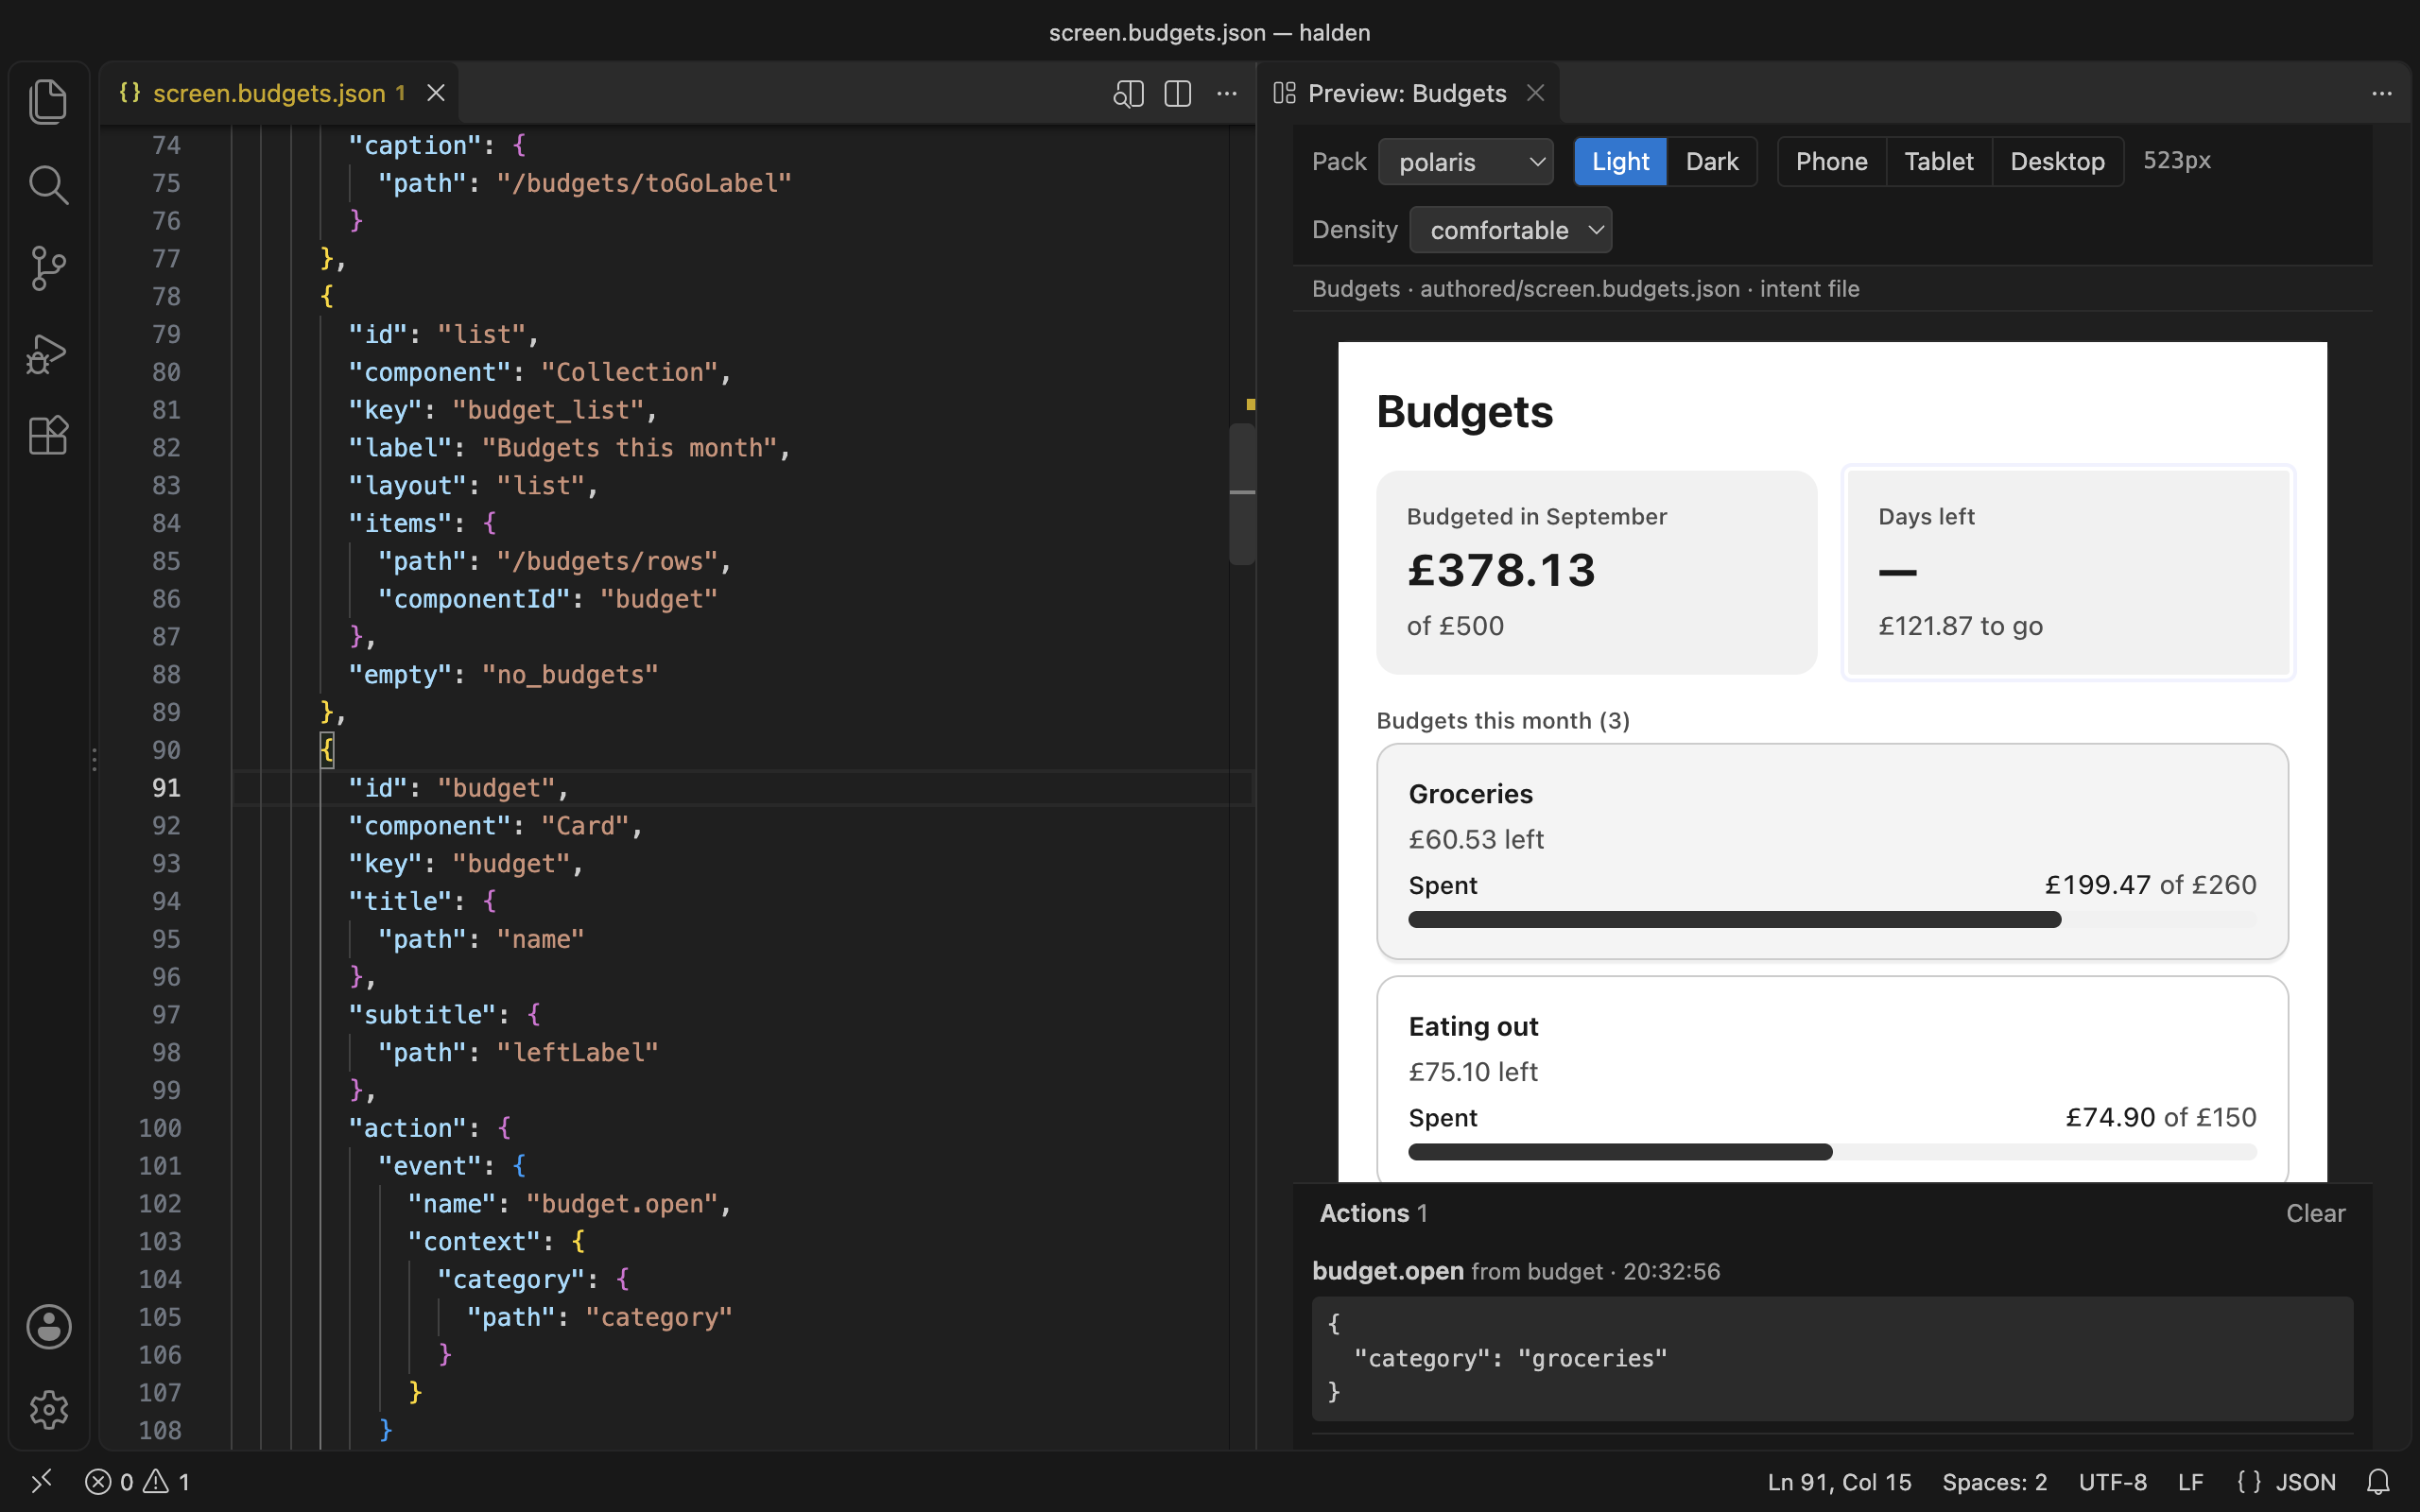Image resolution: width=2420 pixels, height=1512 pixels.
Task: Click the editor vertical scrollbar thumb
Action: pos(1242,494)
